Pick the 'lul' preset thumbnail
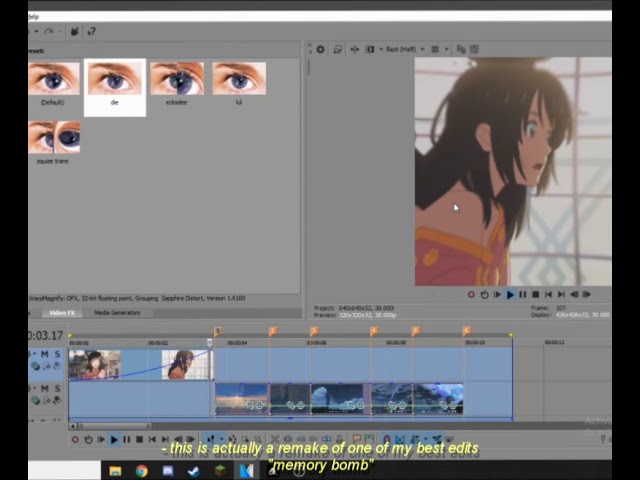 tap(239, 79)
